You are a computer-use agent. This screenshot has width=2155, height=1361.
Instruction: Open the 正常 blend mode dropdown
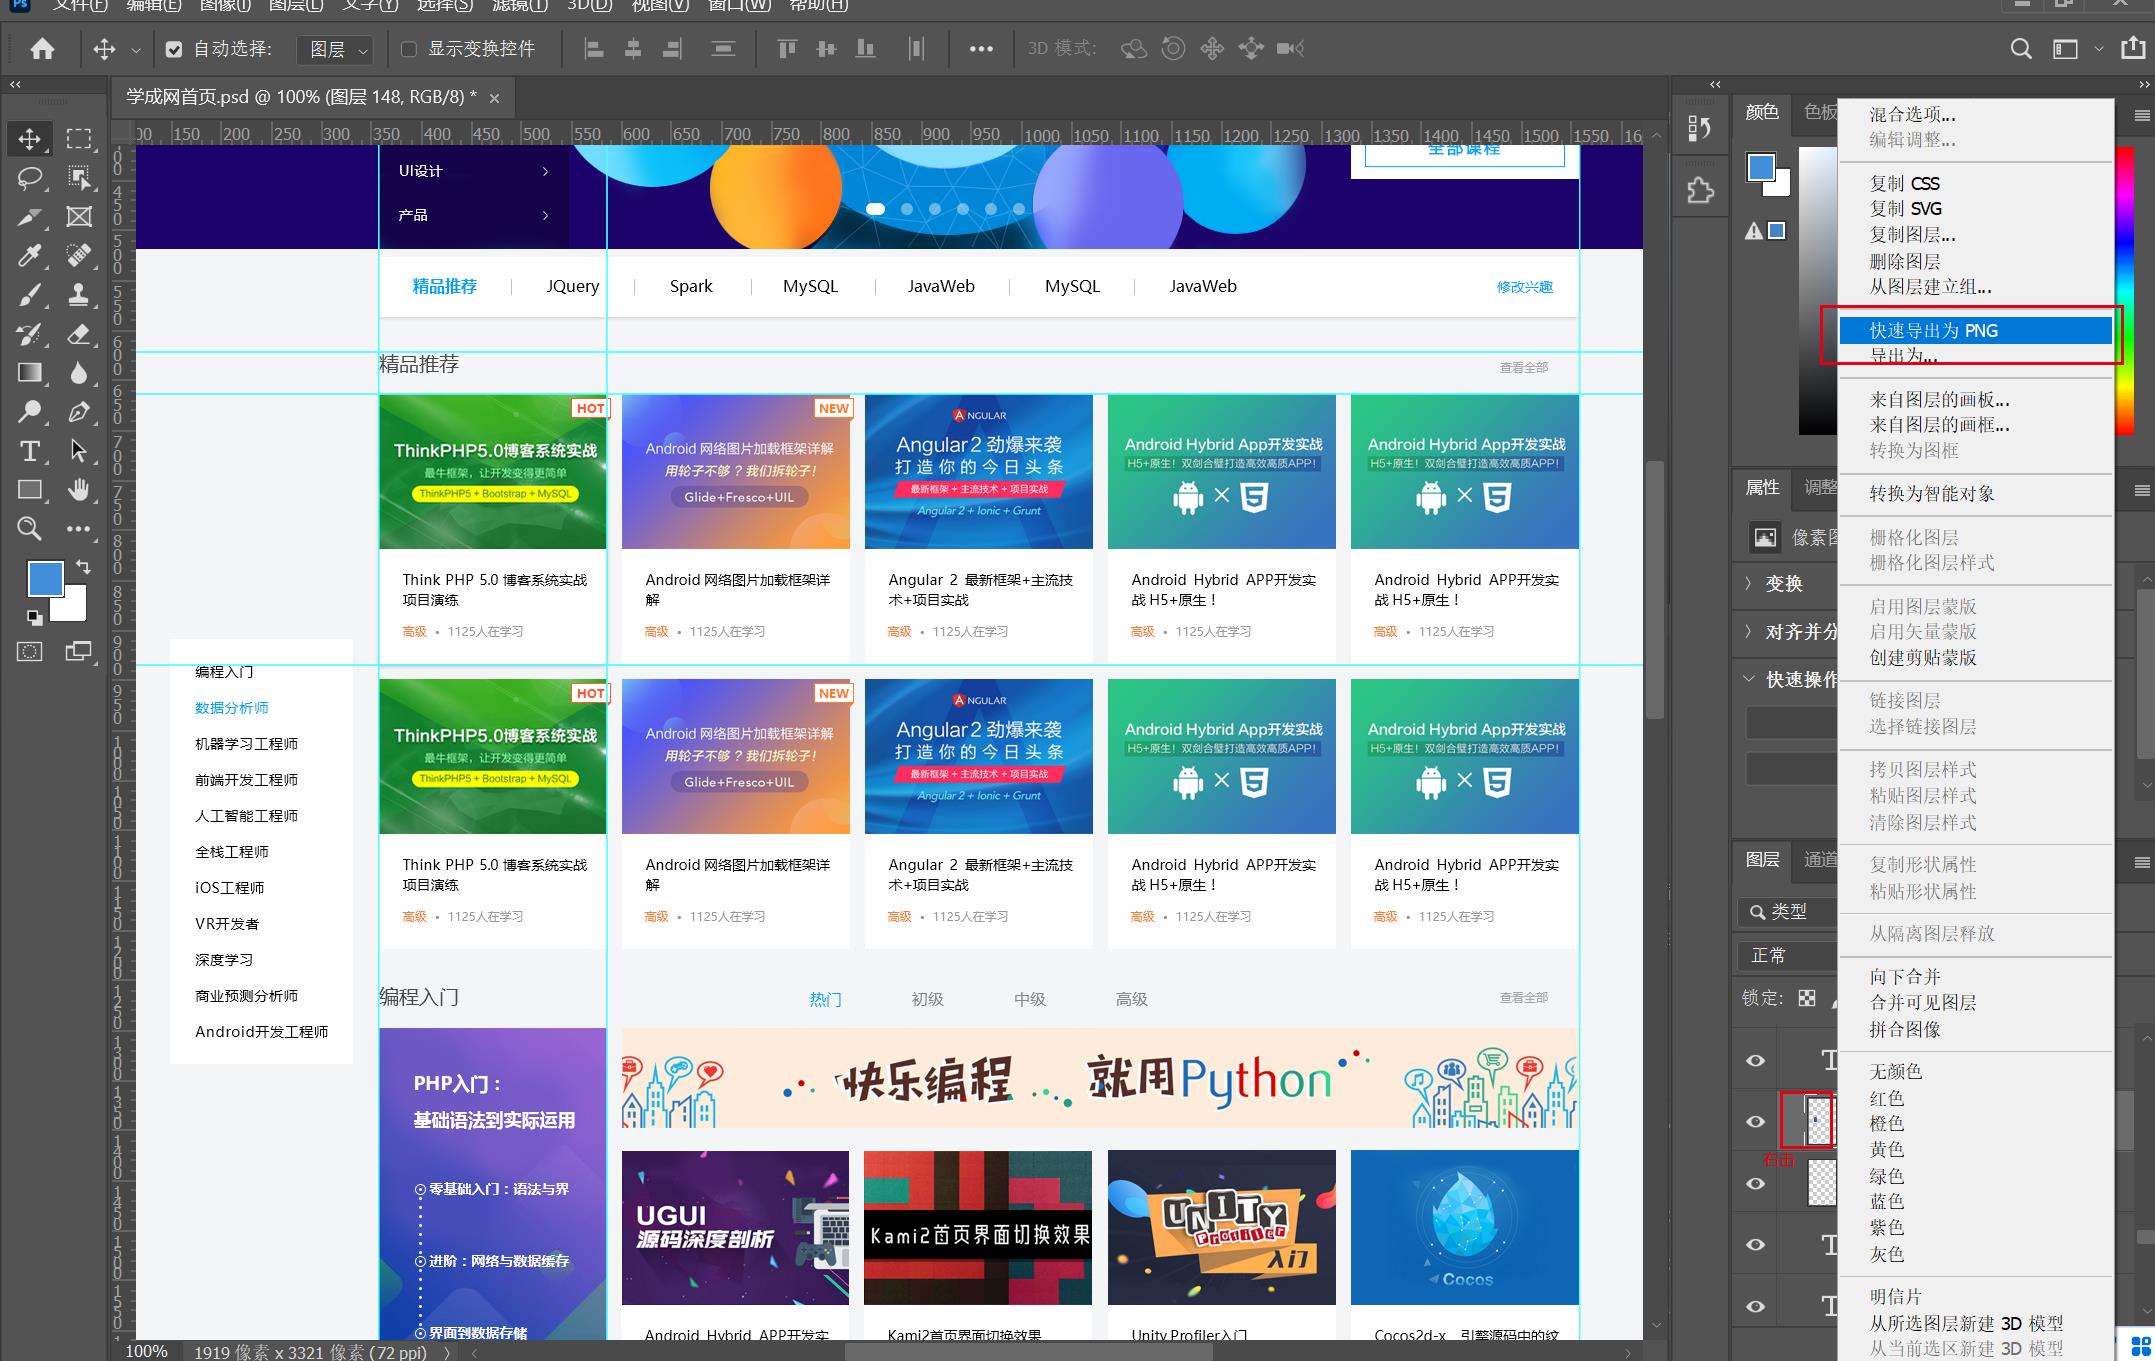(x=1790, y=955)
